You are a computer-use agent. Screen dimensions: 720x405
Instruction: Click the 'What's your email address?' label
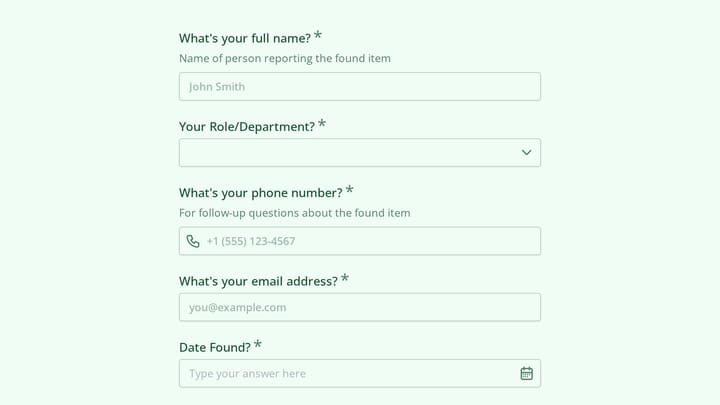click(x=259, y=281)
